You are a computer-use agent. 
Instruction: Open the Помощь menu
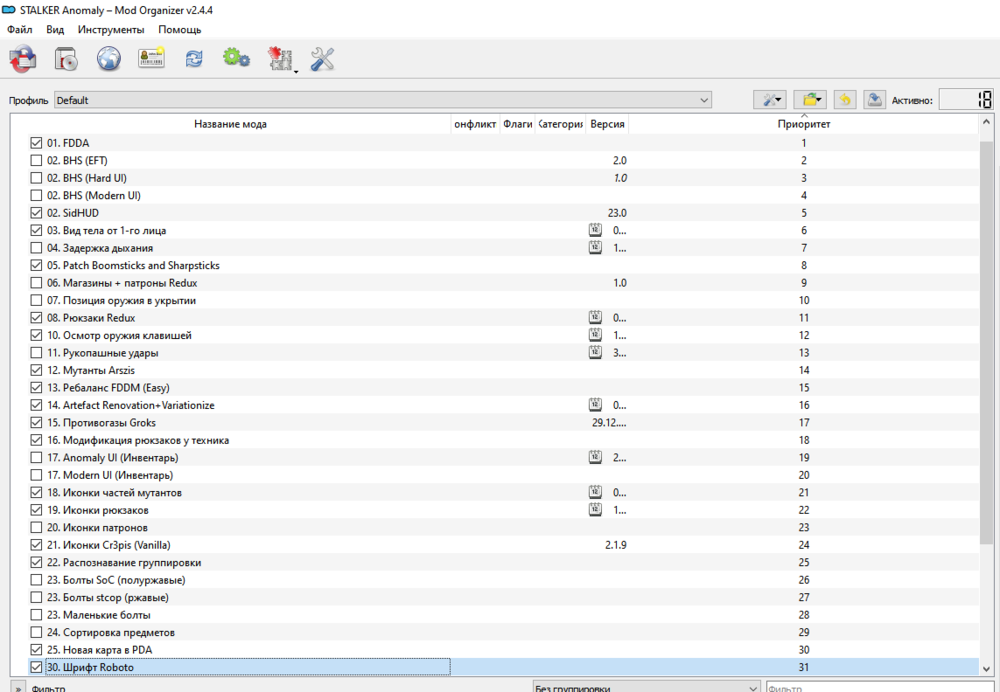click(179, 30)
